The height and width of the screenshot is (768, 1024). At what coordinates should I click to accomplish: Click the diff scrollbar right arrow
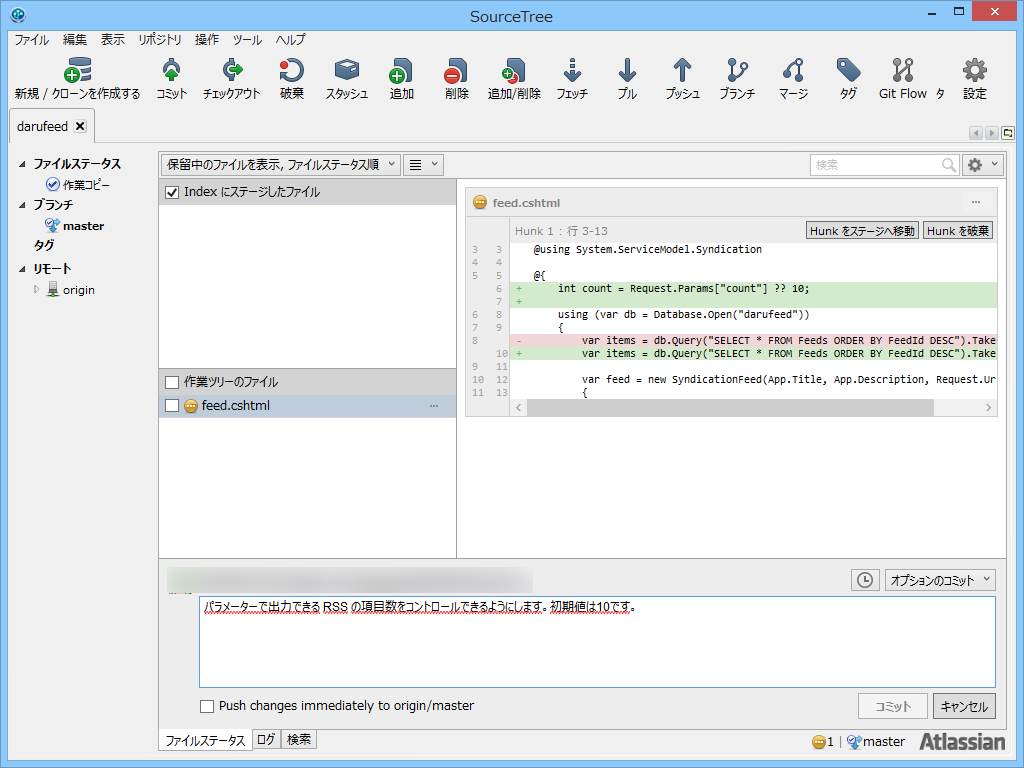coord(988,408)
